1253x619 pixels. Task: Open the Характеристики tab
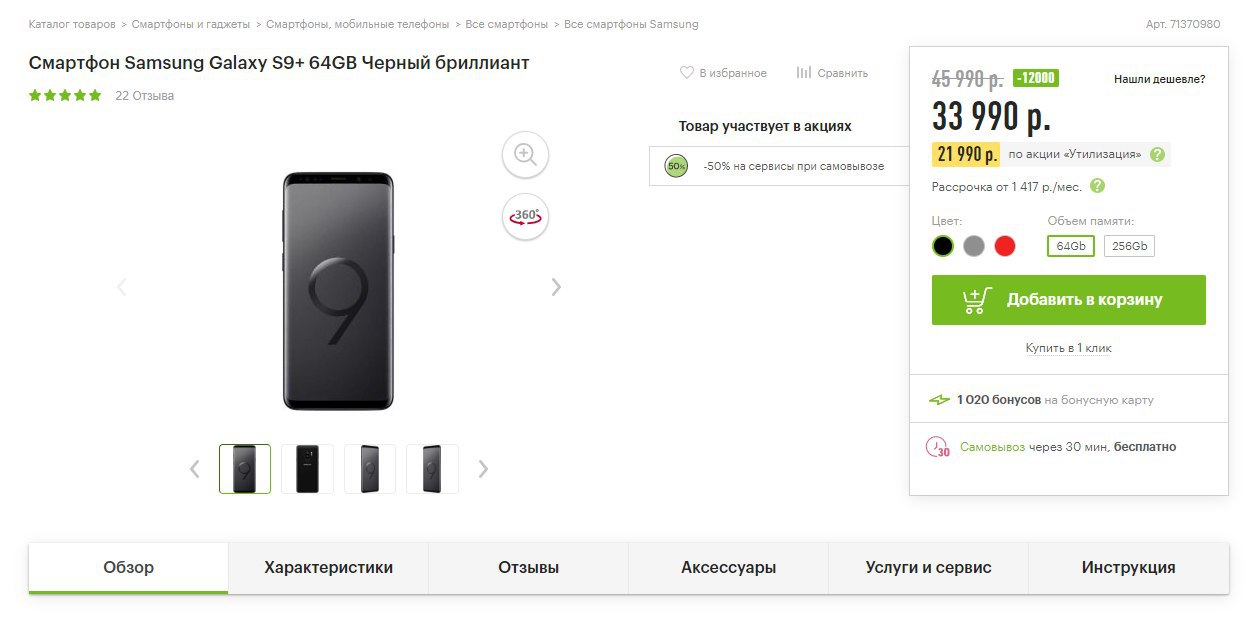click(328, 568)
